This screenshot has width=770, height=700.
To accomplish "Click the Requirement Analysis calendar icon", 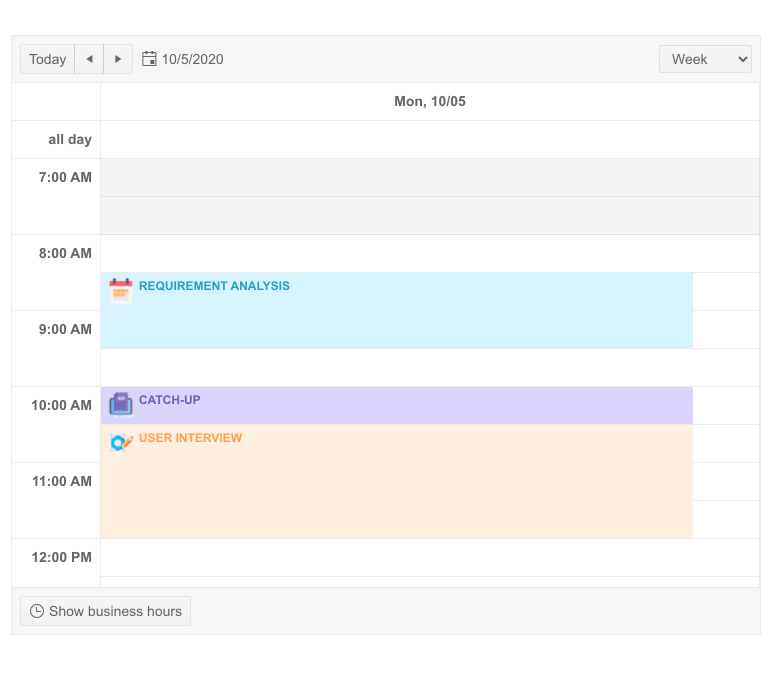I will click(x=121, y=291).
